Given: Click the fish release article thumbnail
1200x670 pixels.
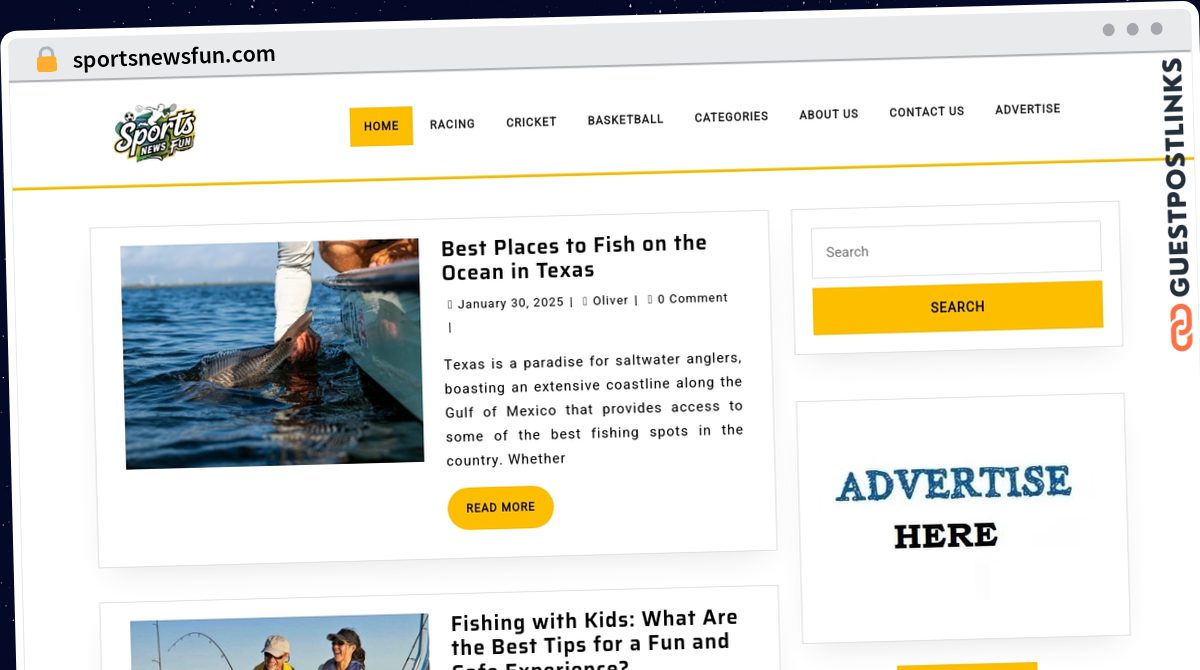Looking at the screenshot, I should (272, 353).
